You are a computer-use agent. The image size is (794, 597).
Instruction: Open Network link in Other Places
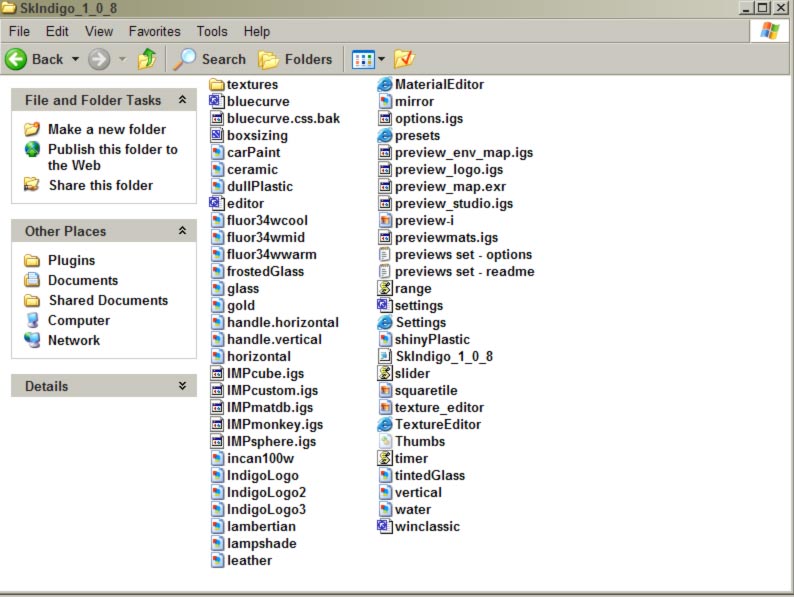point(74,340)
